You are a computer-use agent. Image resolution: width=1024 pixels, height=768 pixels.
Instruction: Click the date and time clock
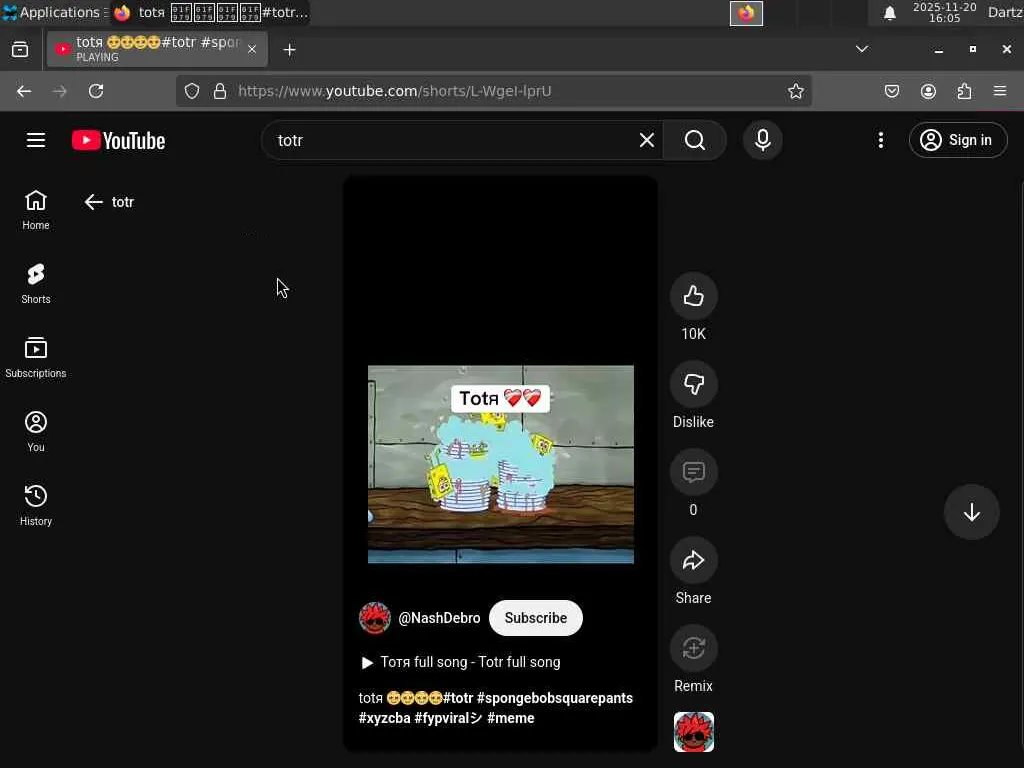tap(944, 12)
